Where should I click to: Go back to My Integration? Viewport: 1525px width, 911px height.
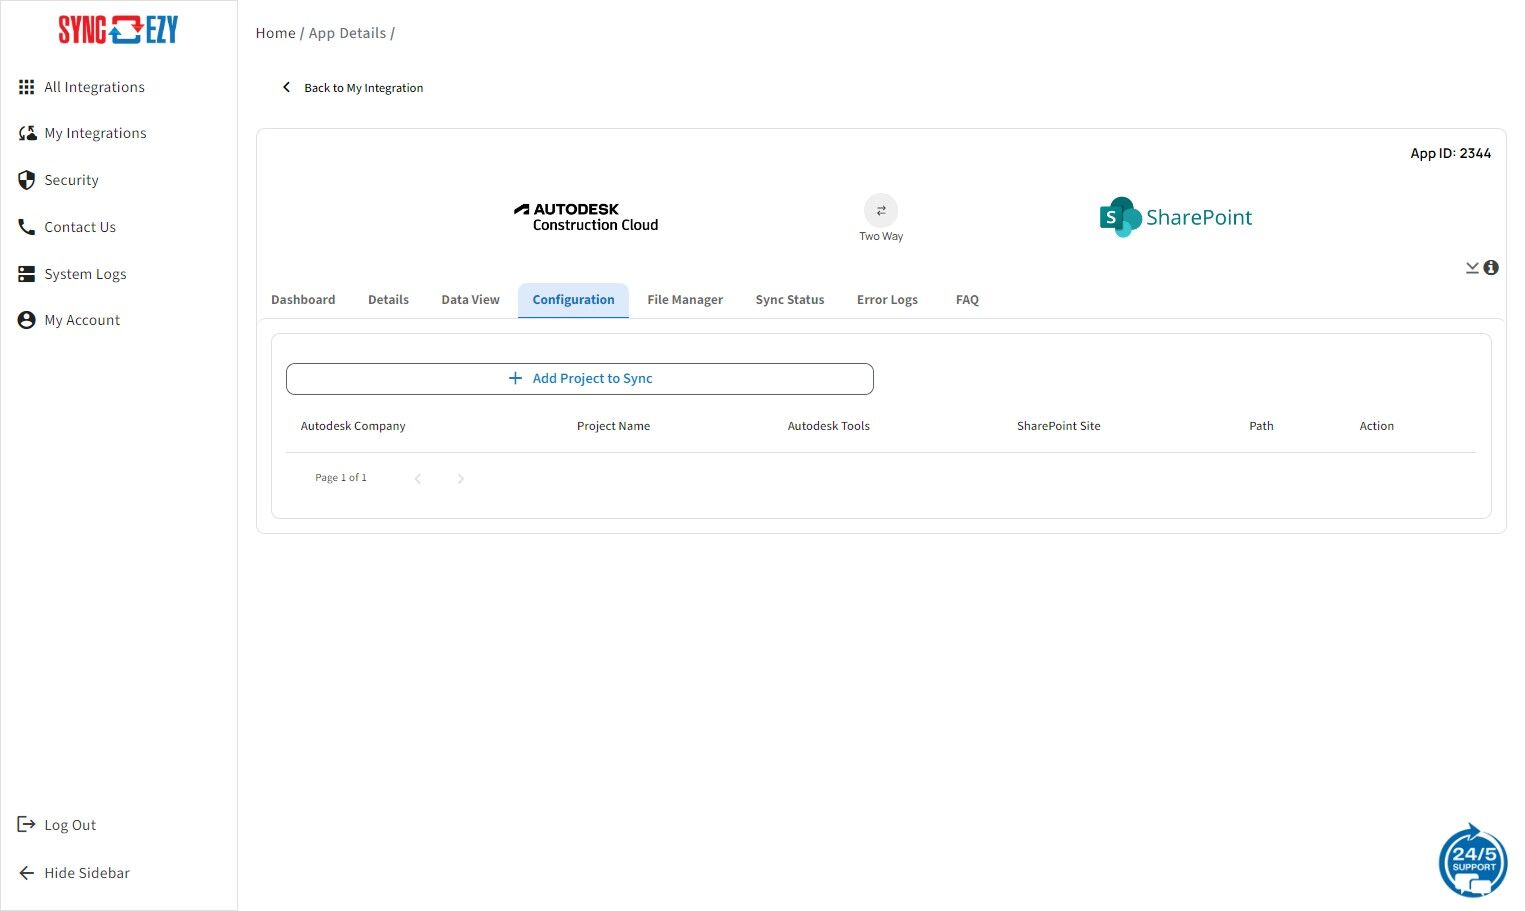click(352, 88)
